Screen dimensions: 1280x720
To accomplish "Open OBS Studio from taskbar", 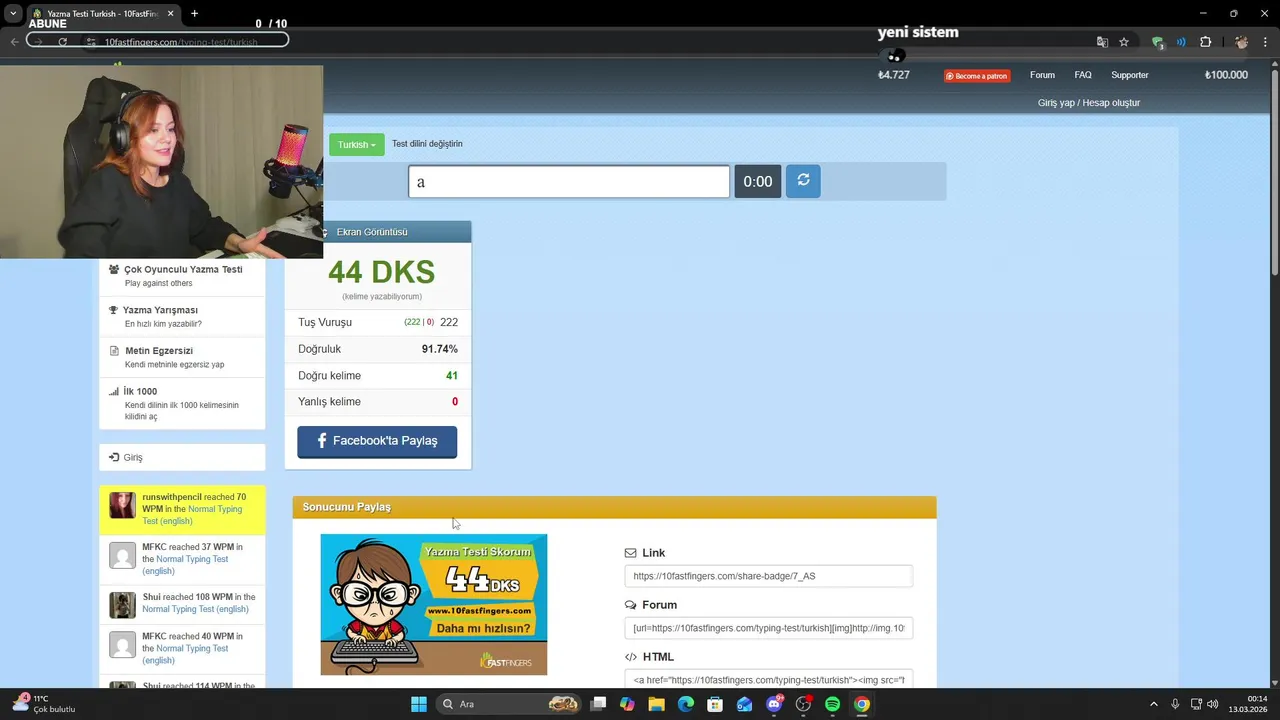I will coord(803,704).
